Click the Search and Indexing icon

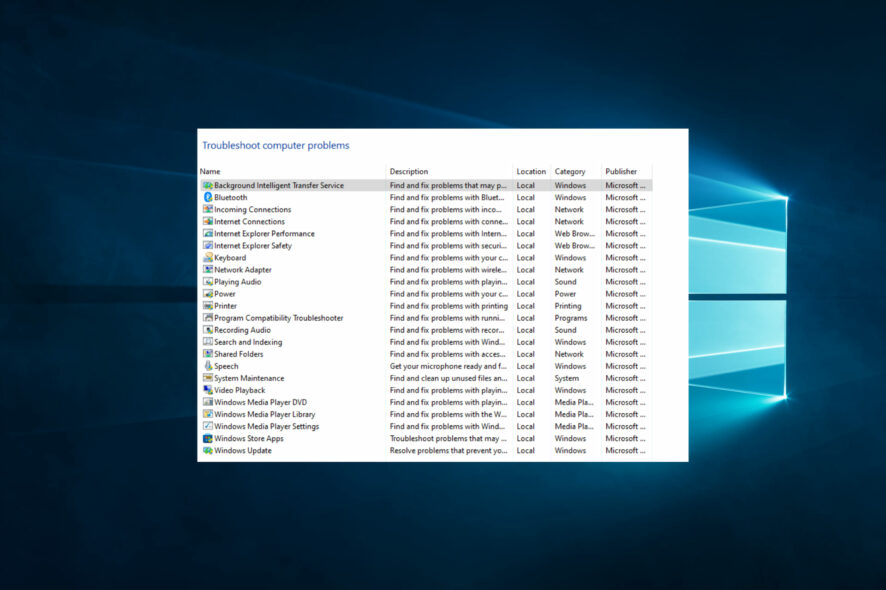click(208, 342)
